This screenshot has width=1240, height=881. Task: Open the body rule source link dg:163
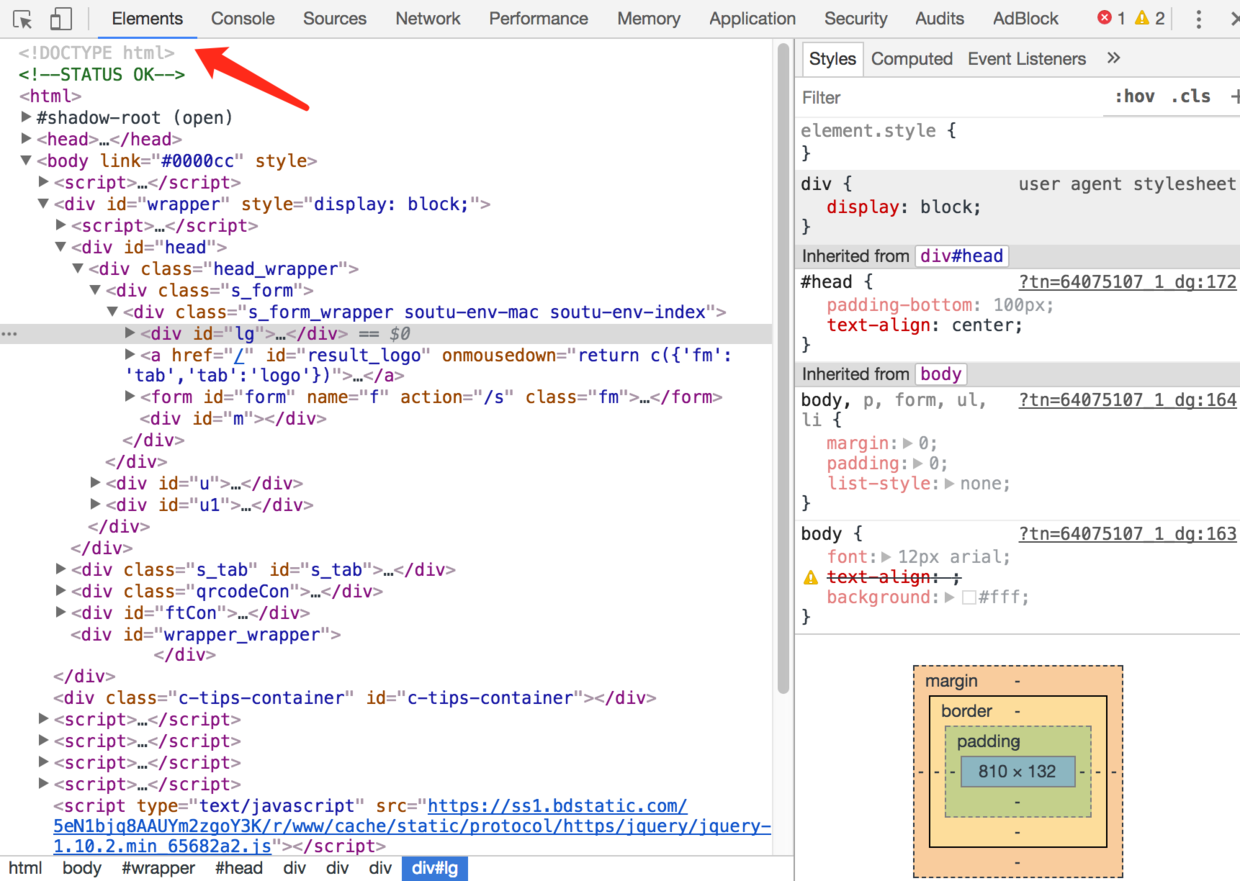click(1128, 534)
